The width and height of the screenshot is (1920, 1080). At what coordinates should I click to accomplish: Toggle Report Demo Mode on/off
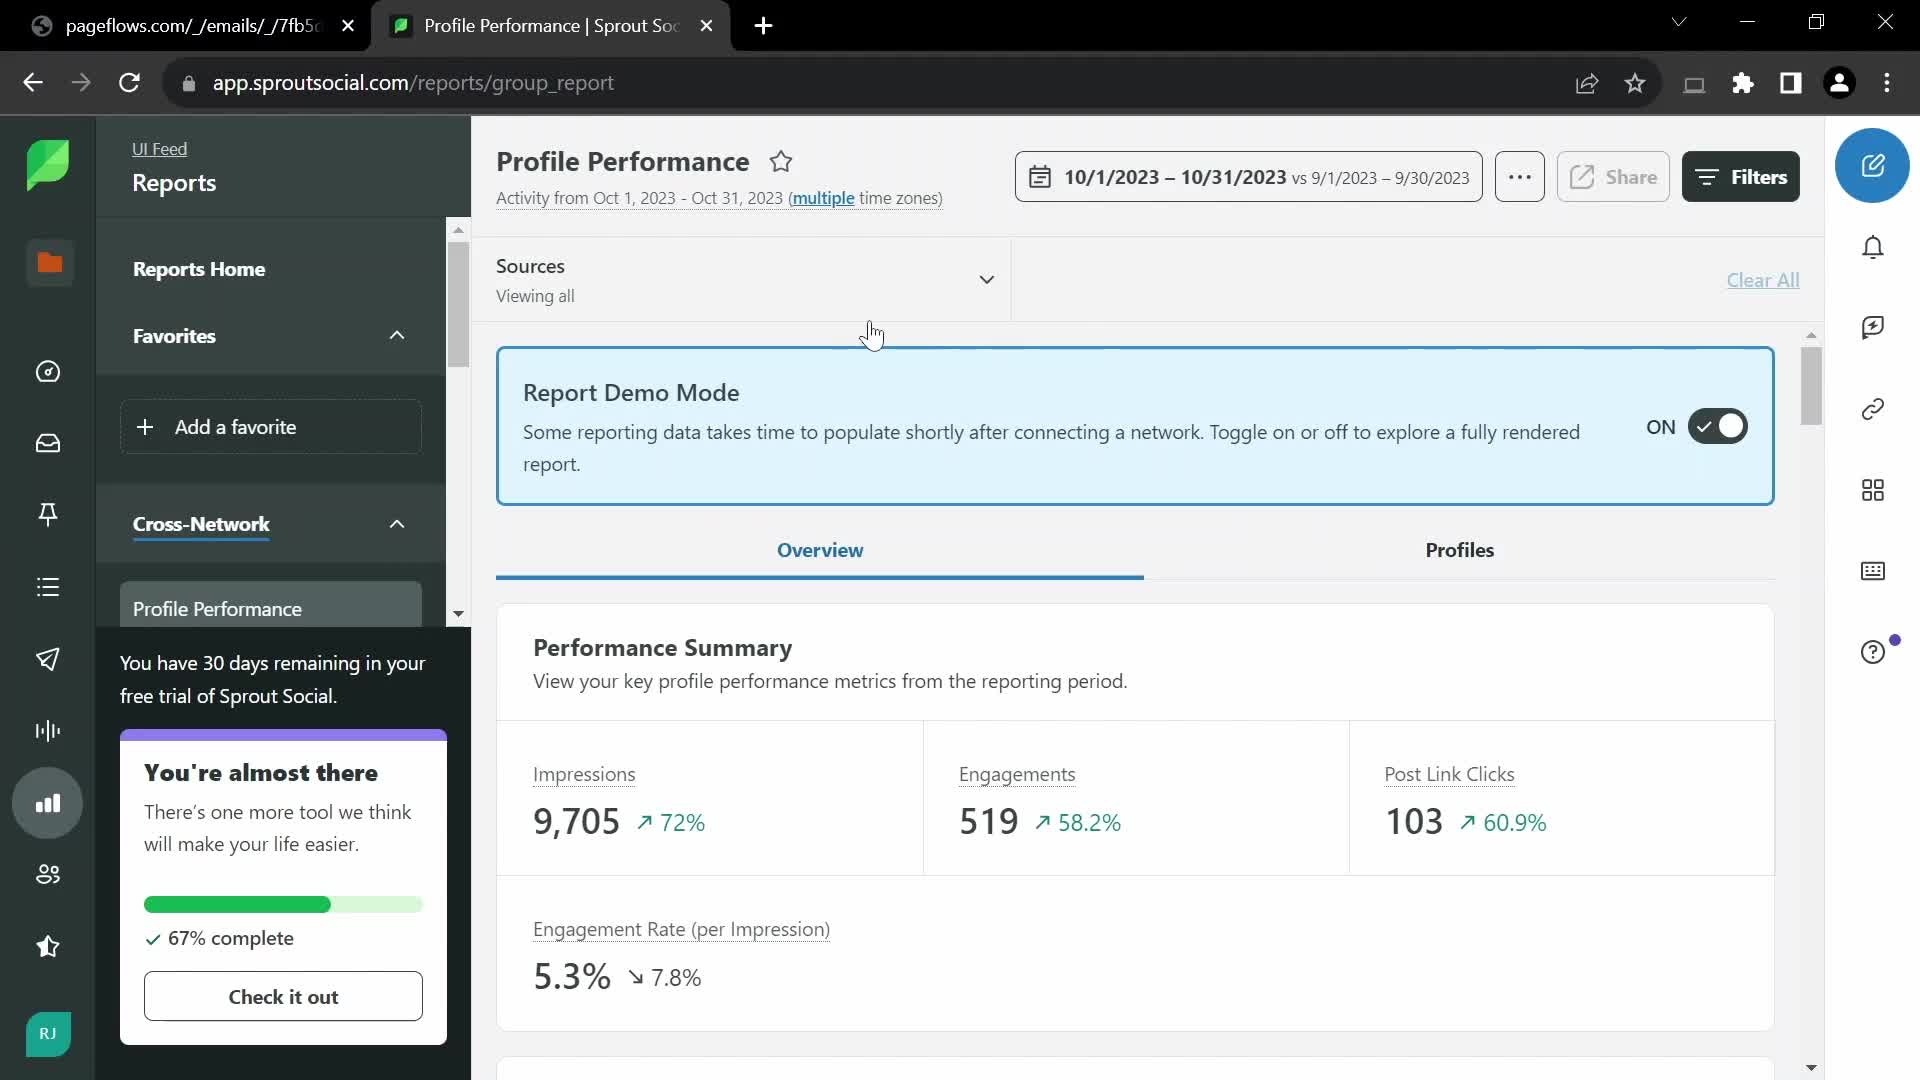click(1717, 425)
